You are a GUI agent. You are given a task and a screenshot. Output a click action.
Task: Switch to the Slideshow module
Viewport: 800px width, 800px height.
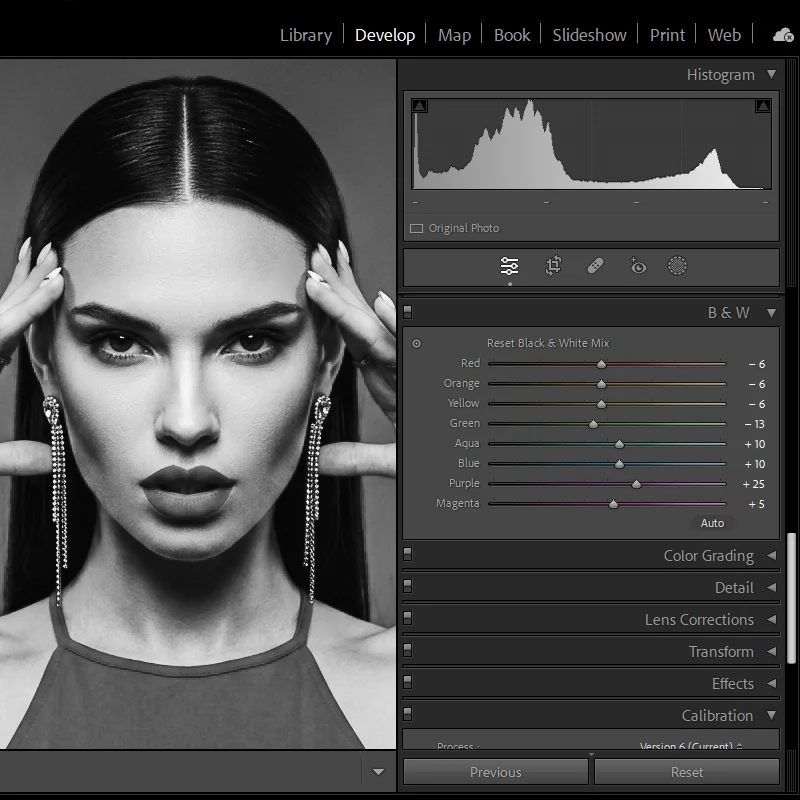click(x=589, y=35)
